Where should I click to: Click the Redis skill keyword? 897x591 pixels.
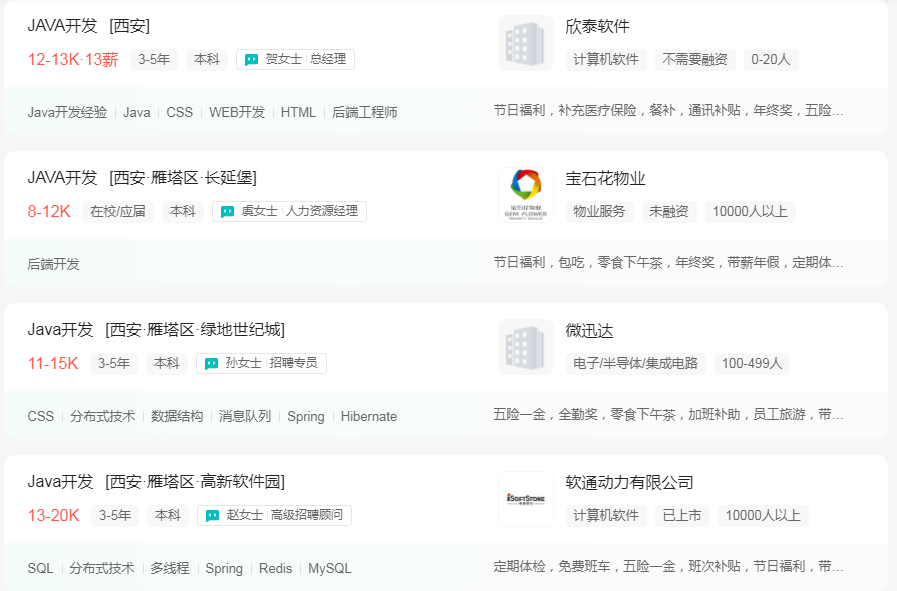[276, 569]
